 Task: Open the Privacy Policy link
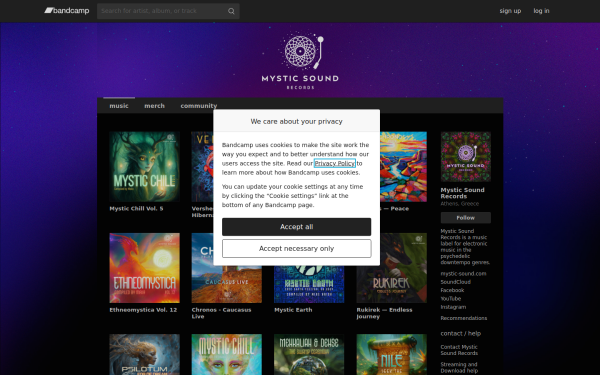click(x=334, y=163)
